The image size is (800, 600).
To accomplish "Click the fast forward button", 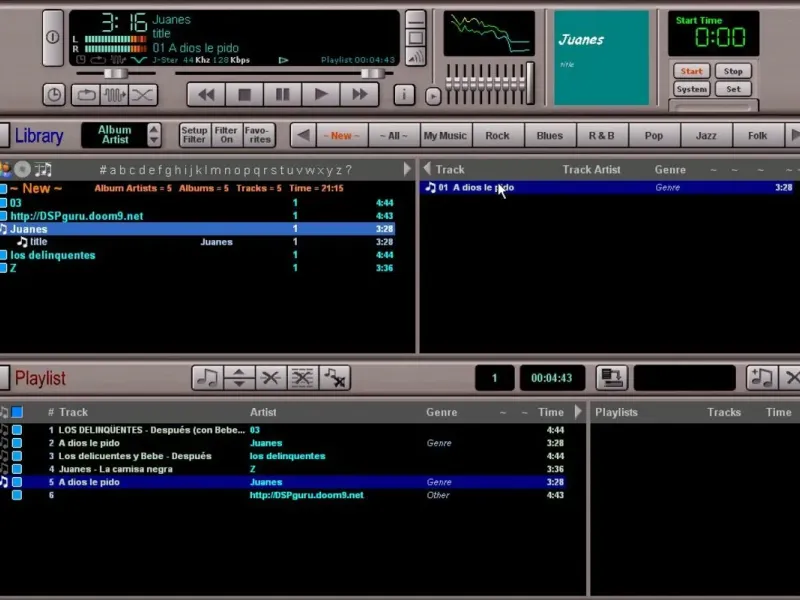I will (360, 94).
